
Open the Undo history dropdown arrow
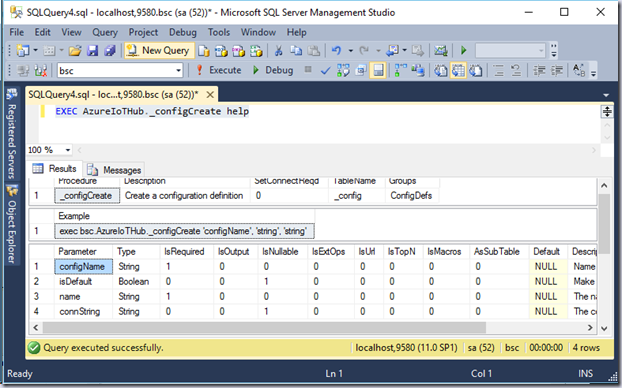351,51
